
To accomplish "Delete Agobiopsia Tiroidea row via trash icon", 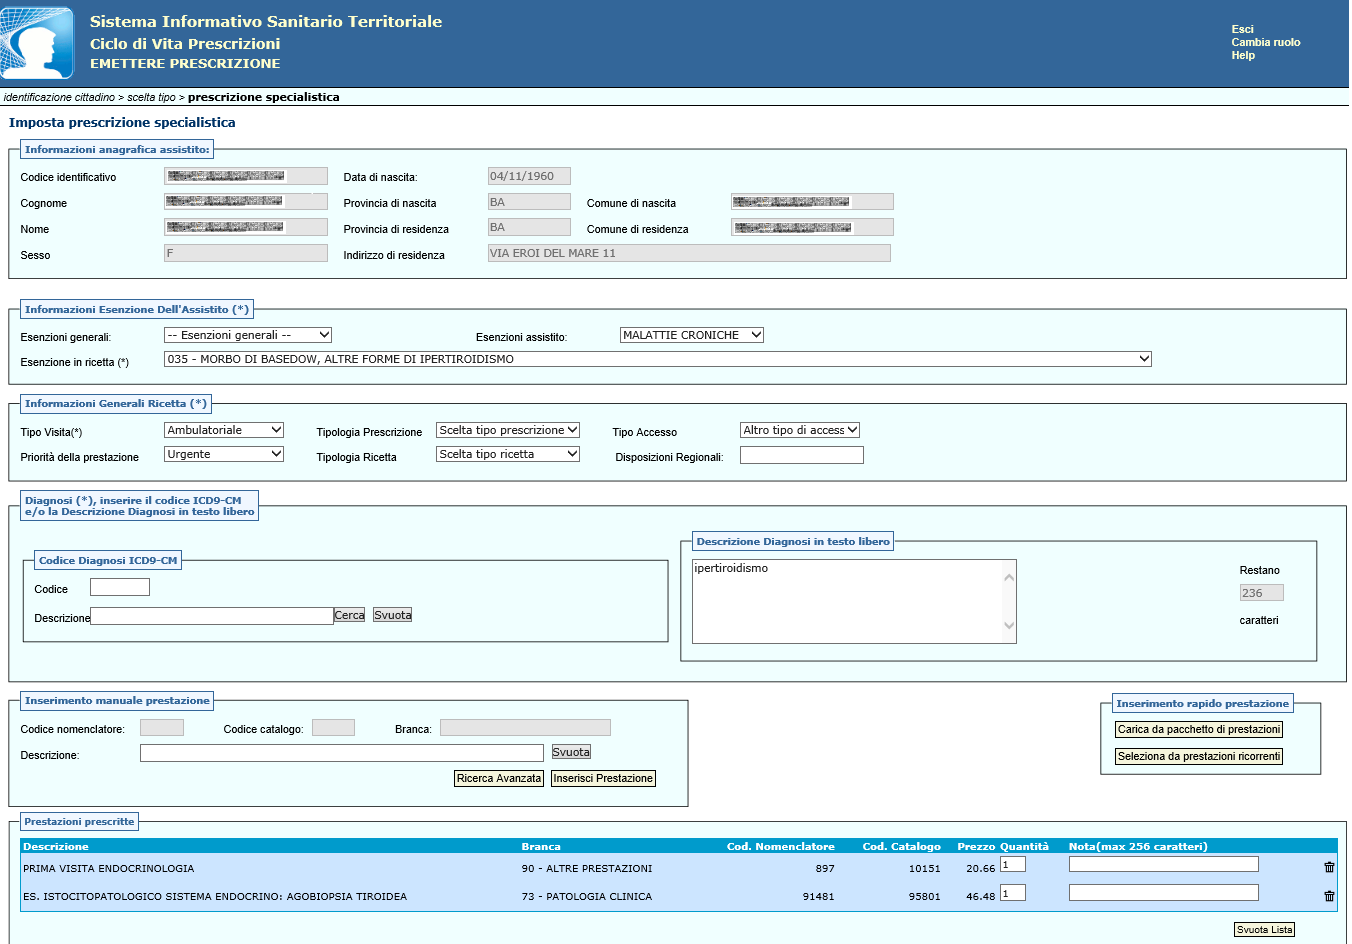I will pyautogui.click(x=1329, y=896).
